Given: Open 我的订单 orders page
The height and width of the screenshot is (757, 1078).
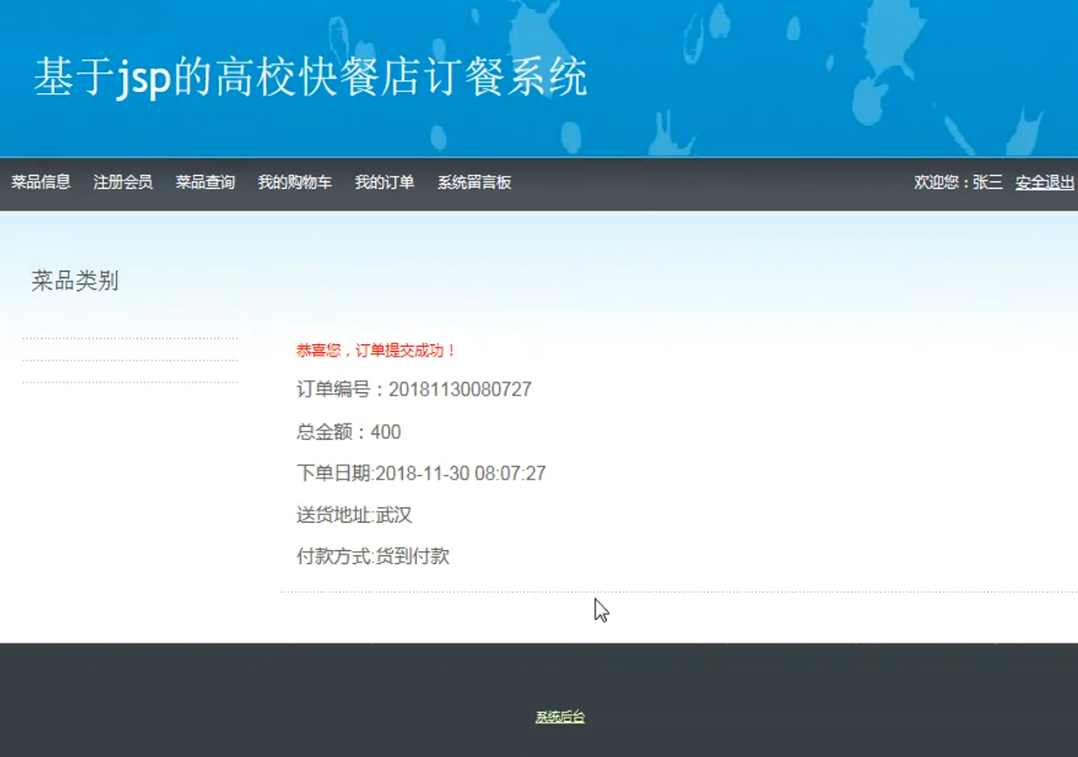Looking at the screenshot, I should (x=384, y=182).
